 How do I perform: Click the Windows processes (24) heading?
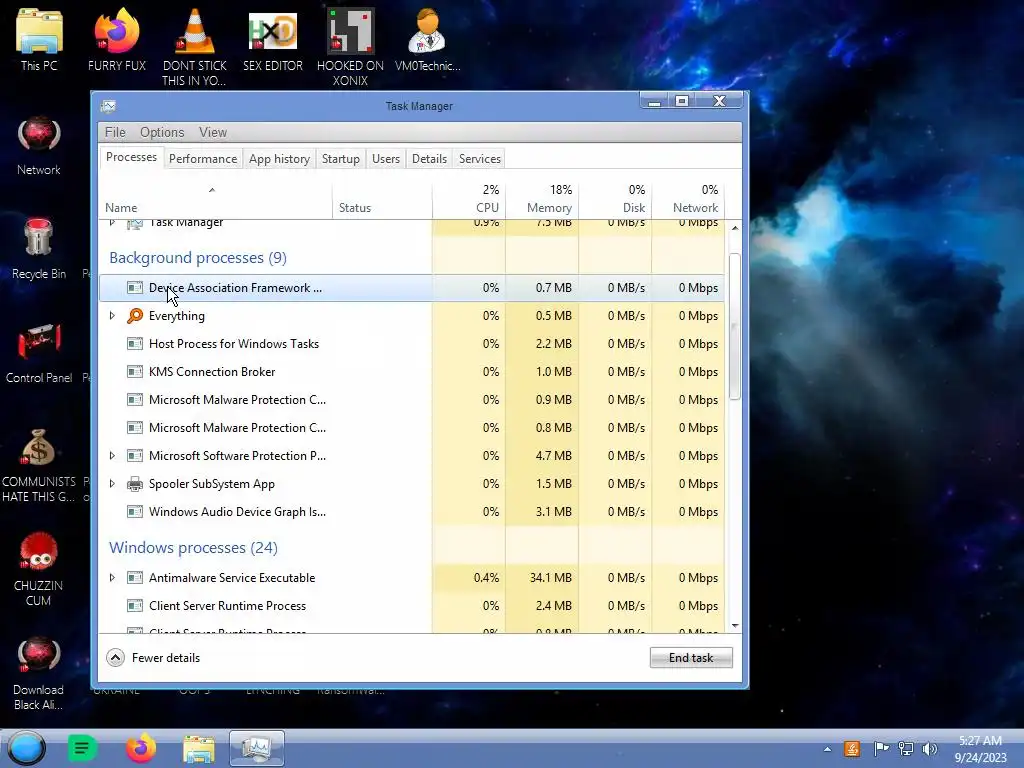coord(193,548)
